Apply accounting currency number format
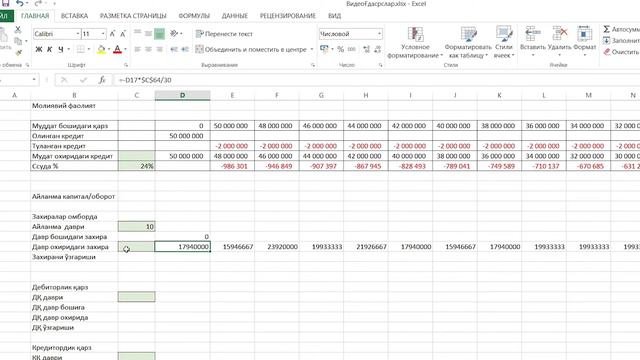Screen dimensions: 640x360 pyautogui.click(x=324, y=49)
